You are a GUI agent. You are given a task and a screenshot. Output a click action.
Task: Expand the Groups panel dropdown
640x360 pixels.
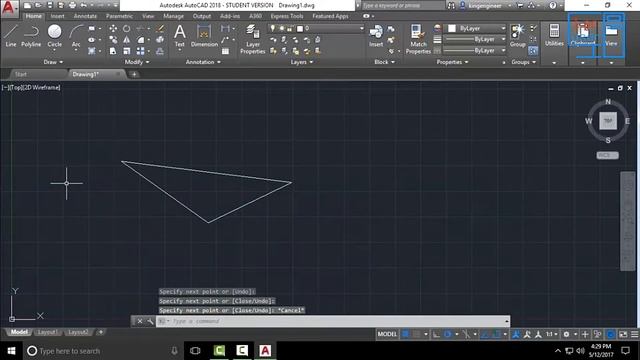524,62
